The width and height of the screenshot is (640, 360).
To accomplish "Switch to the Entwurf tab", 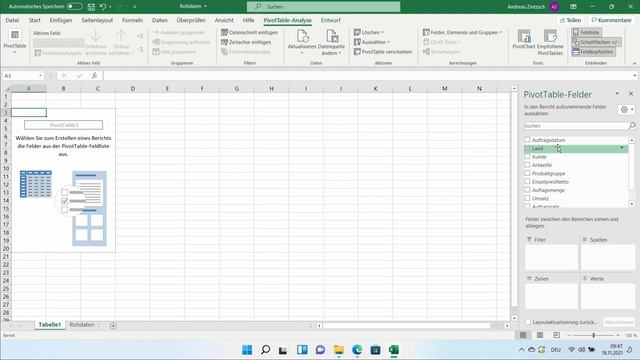I will click(330, 20).
